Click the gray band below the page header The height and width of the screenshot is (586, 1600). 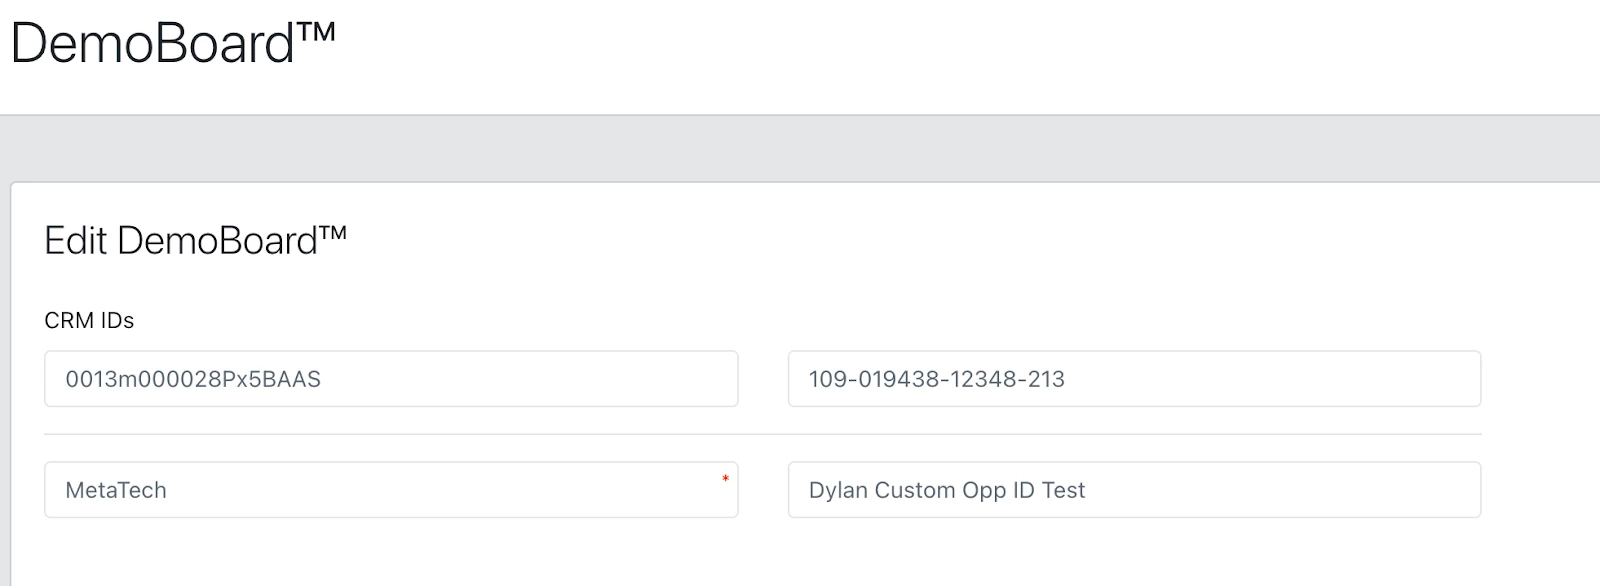(x=800, y=148)
